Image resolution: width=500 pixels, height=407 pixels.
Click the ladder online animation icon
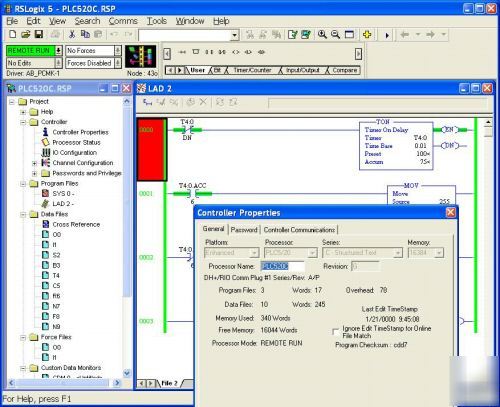click(x=141, y=57)
